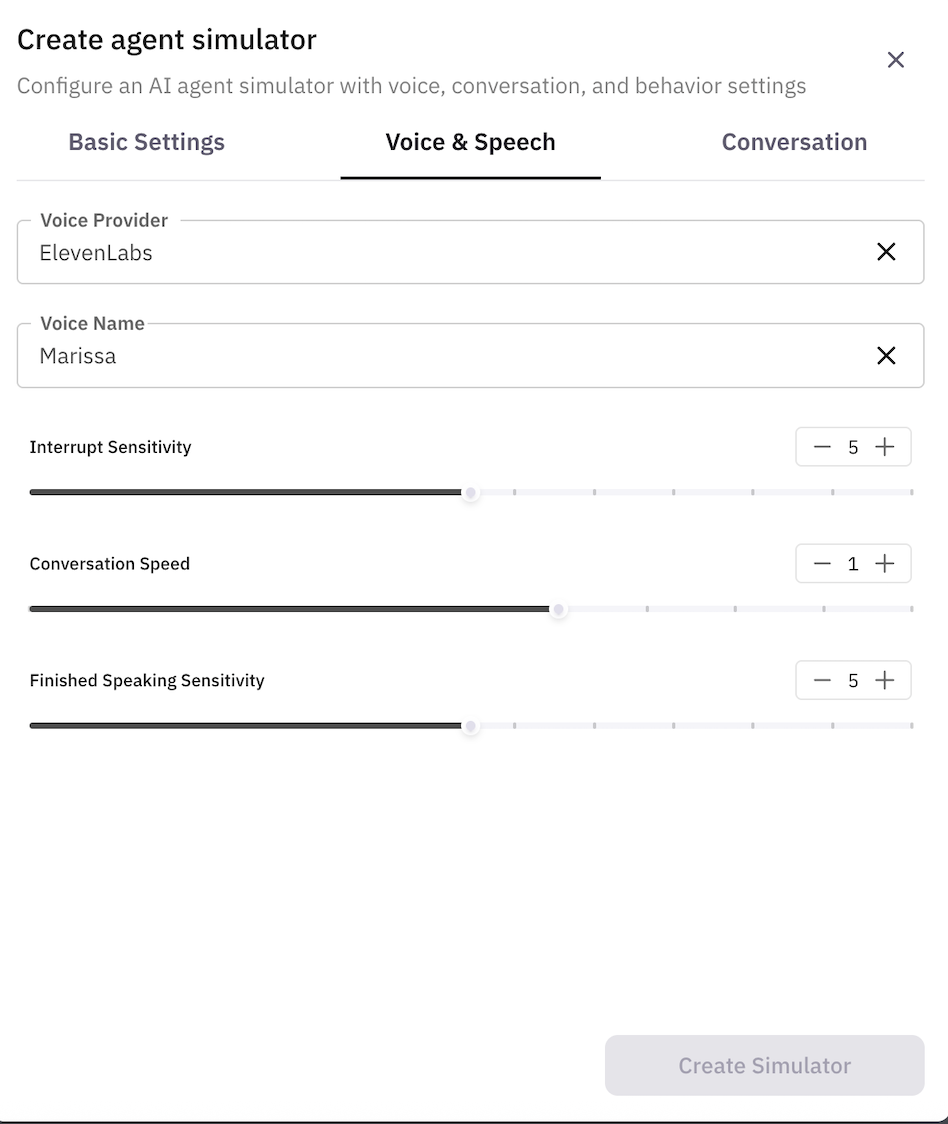Click the Conversation Speed number field
The image size is (948, 1124).
point(853,564)
